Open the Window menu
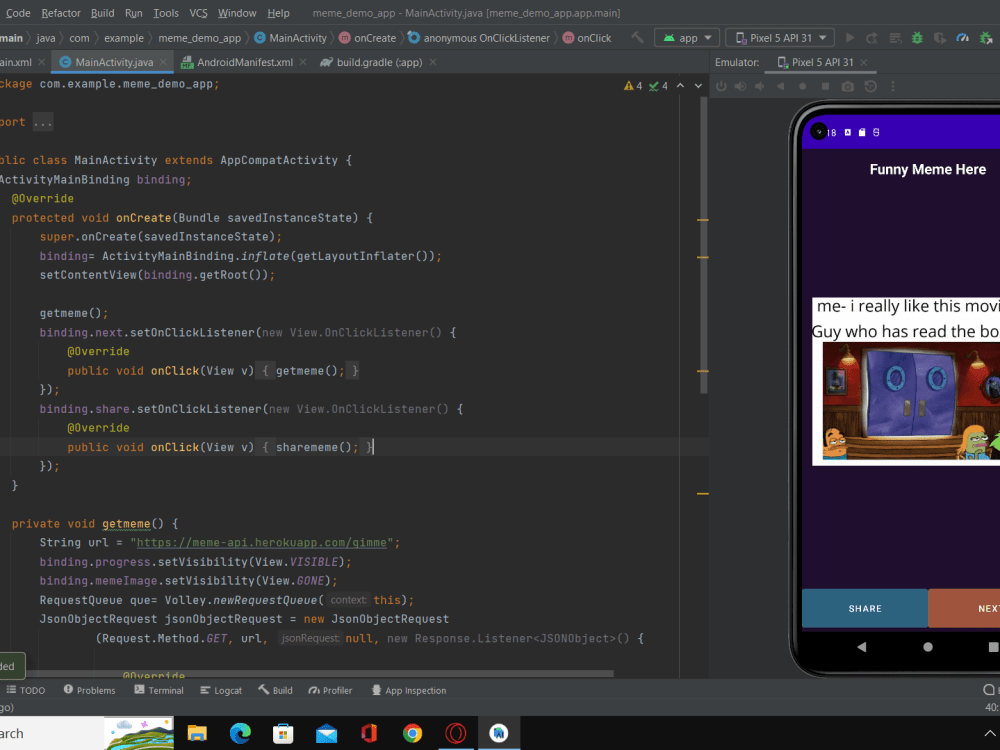The width and height of the screenshot is (1000, 750). point(237,13)
